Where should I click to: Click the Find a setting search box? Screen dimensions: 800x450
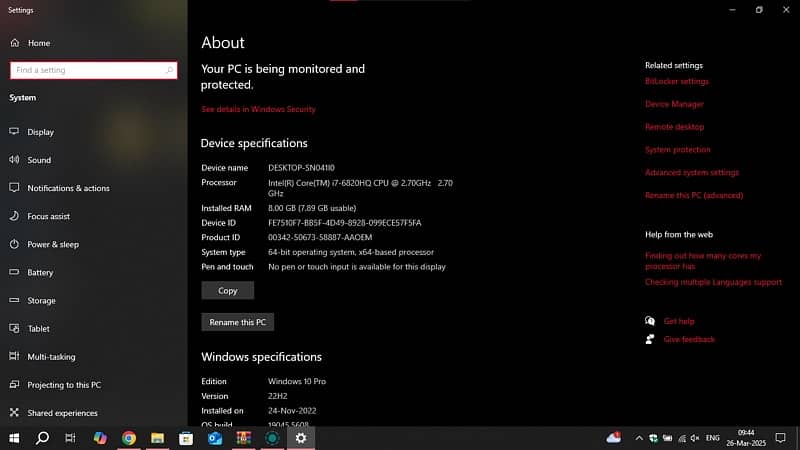(93, 70)
